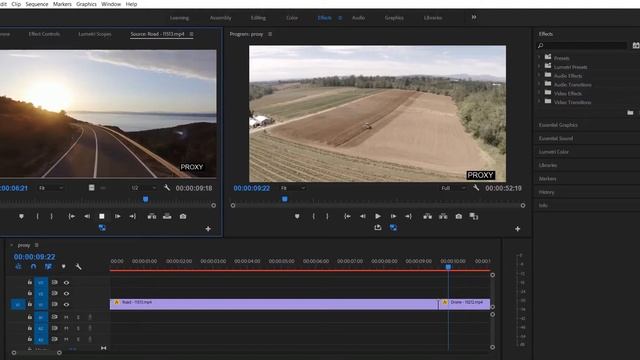Open Program playback resolution Full dropdown
Image resolution: width=640 pixels, height=360 pixels.
453,188
